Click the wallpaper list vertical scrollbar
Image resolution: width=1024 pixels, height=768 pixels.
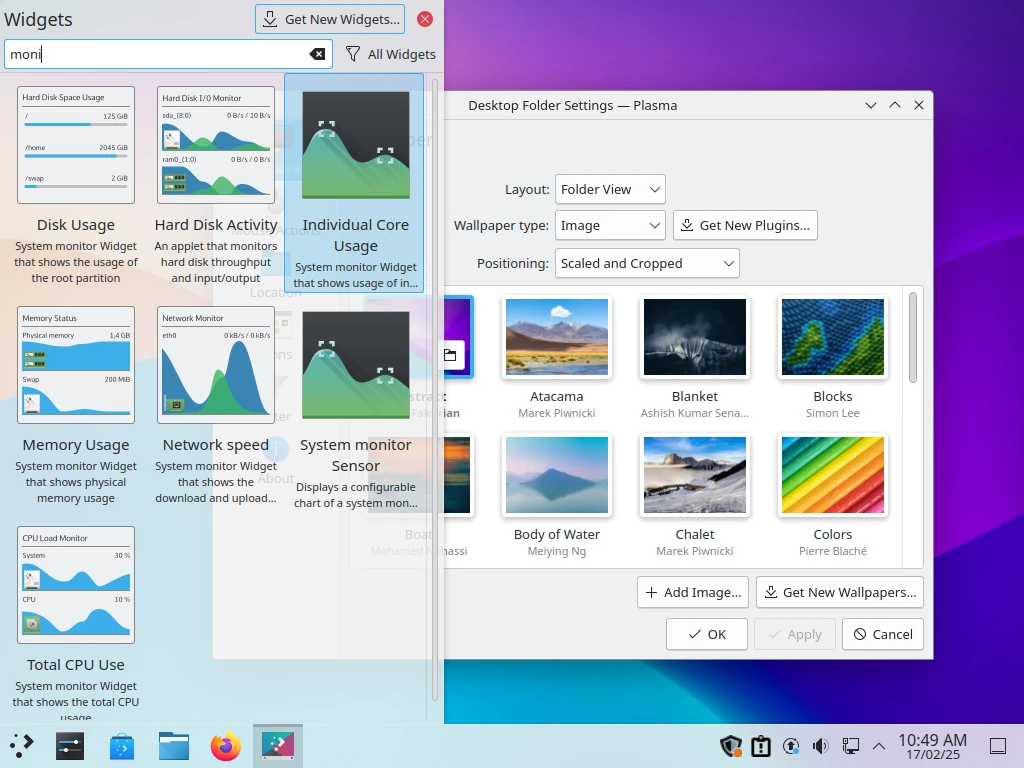point(913,338)
